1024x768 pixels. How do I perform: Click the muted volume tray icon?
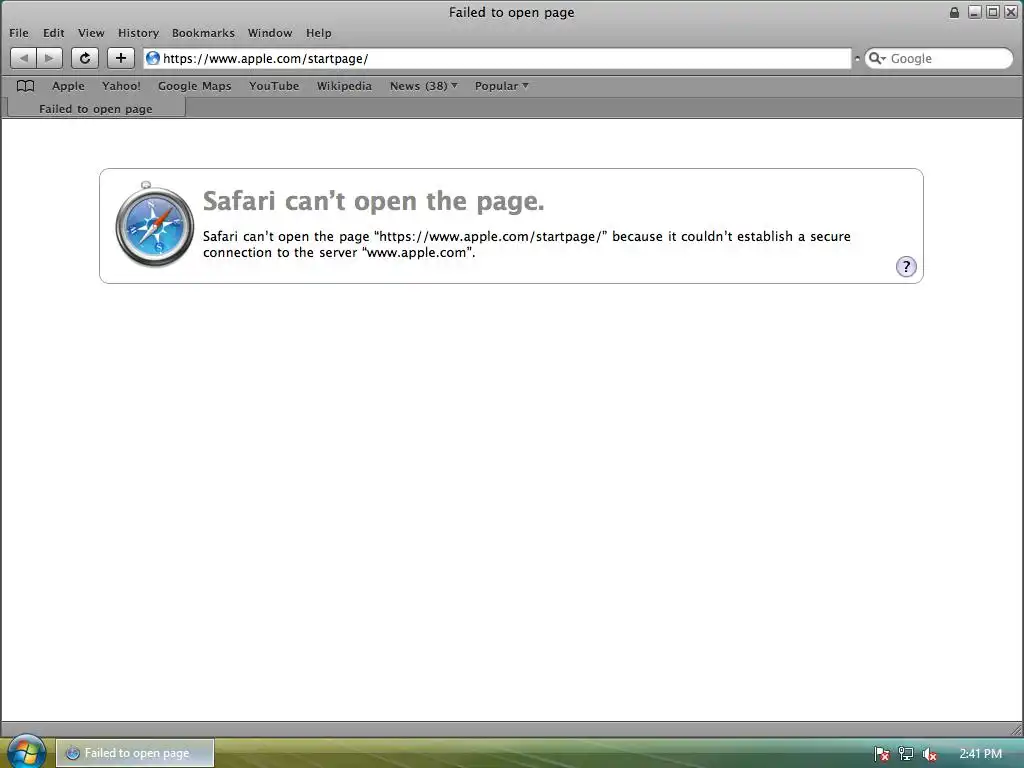point(929,754)
